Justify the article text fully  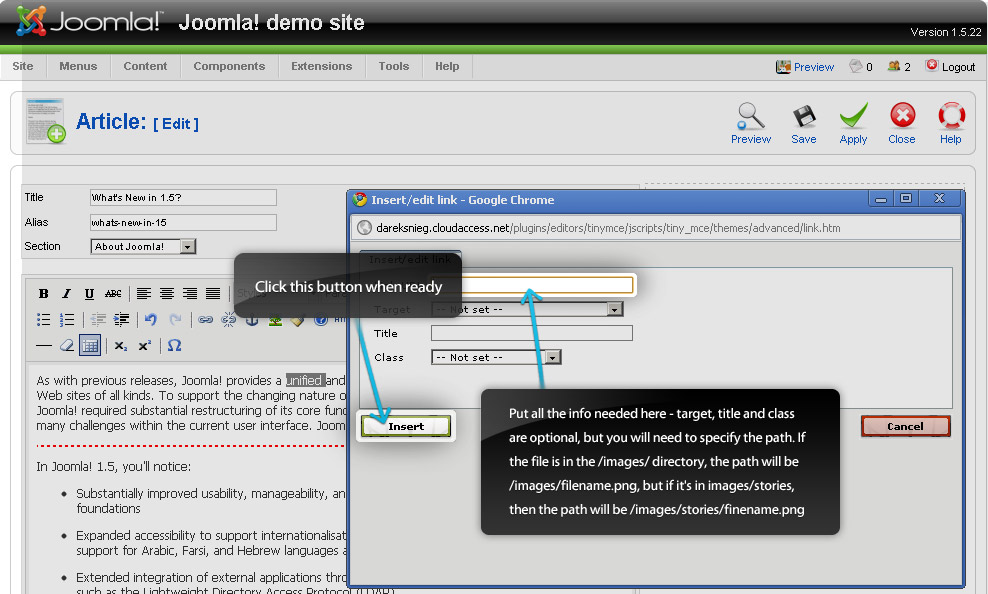point(213,294)
